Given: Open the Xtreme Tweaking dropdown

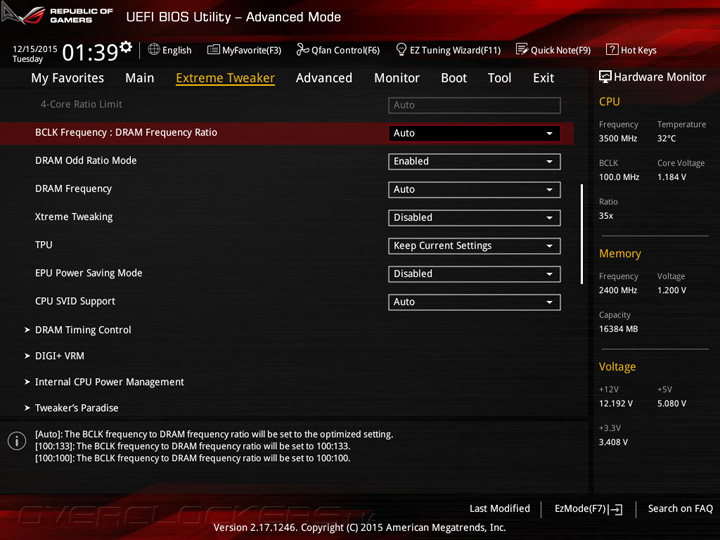Looking at the screenshot, I should click(x=474, y=218).
